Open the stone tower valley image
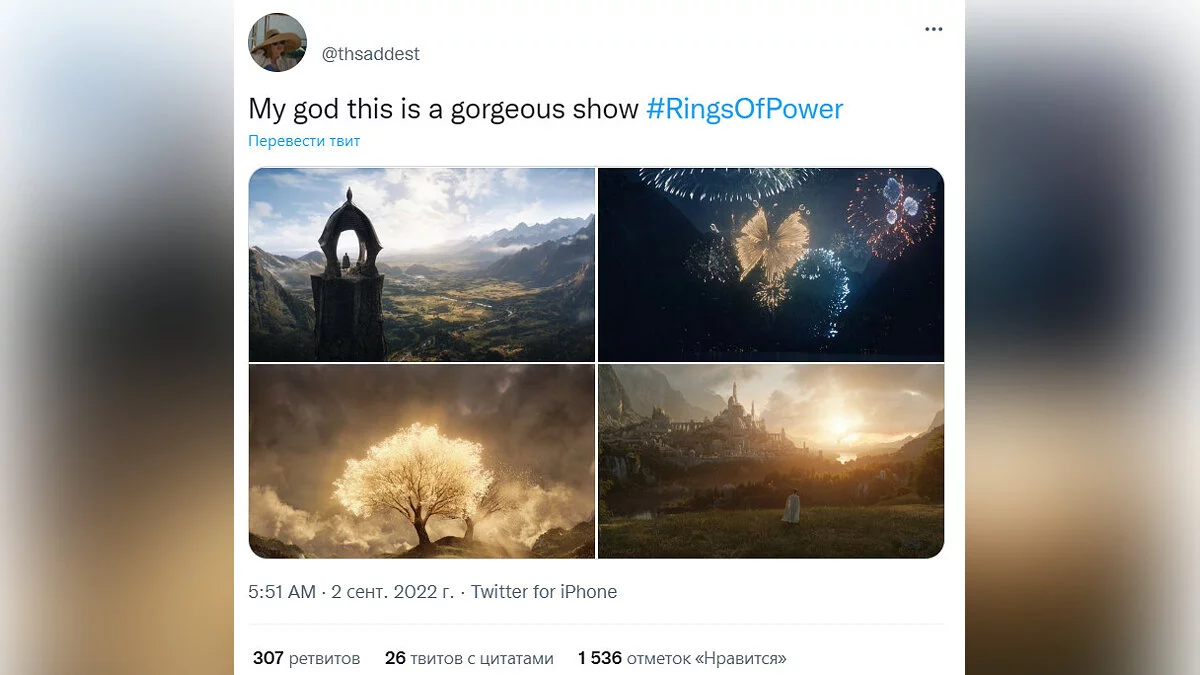This screenshot has height=675, width=1200. [x=421, y=264]
